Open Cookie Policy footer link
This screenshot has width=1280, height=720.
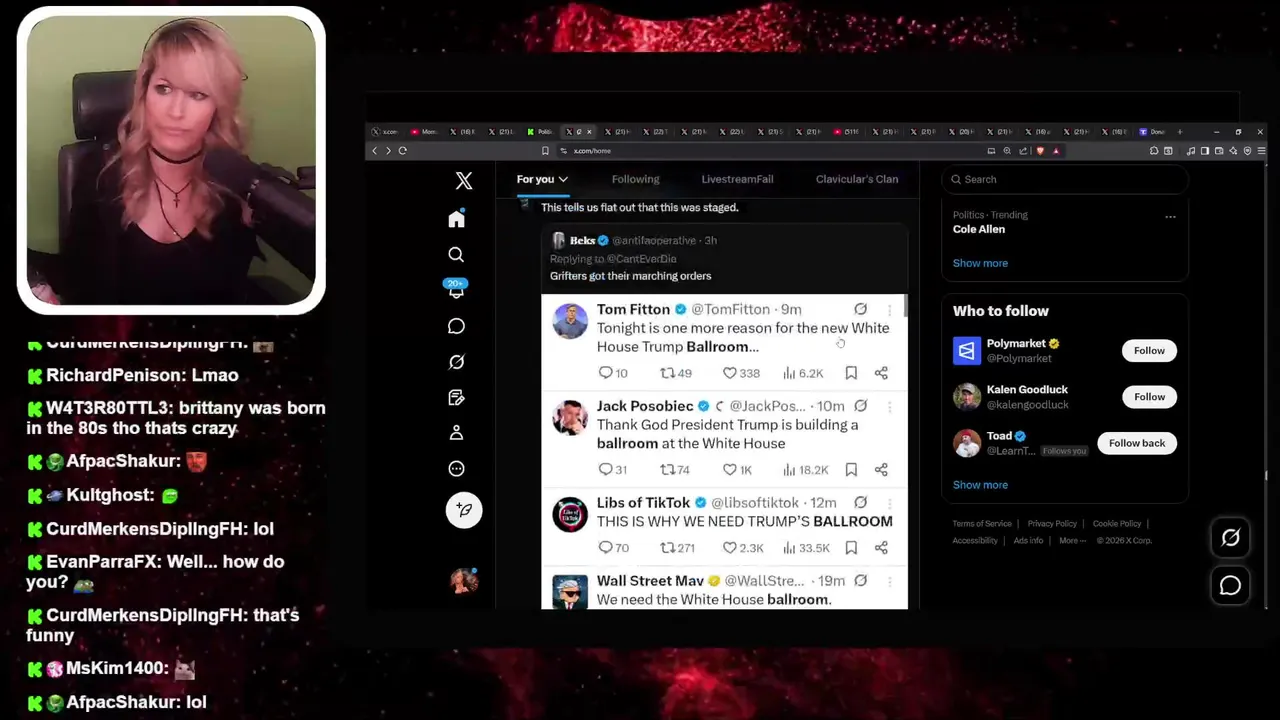tap(1117, 524)
